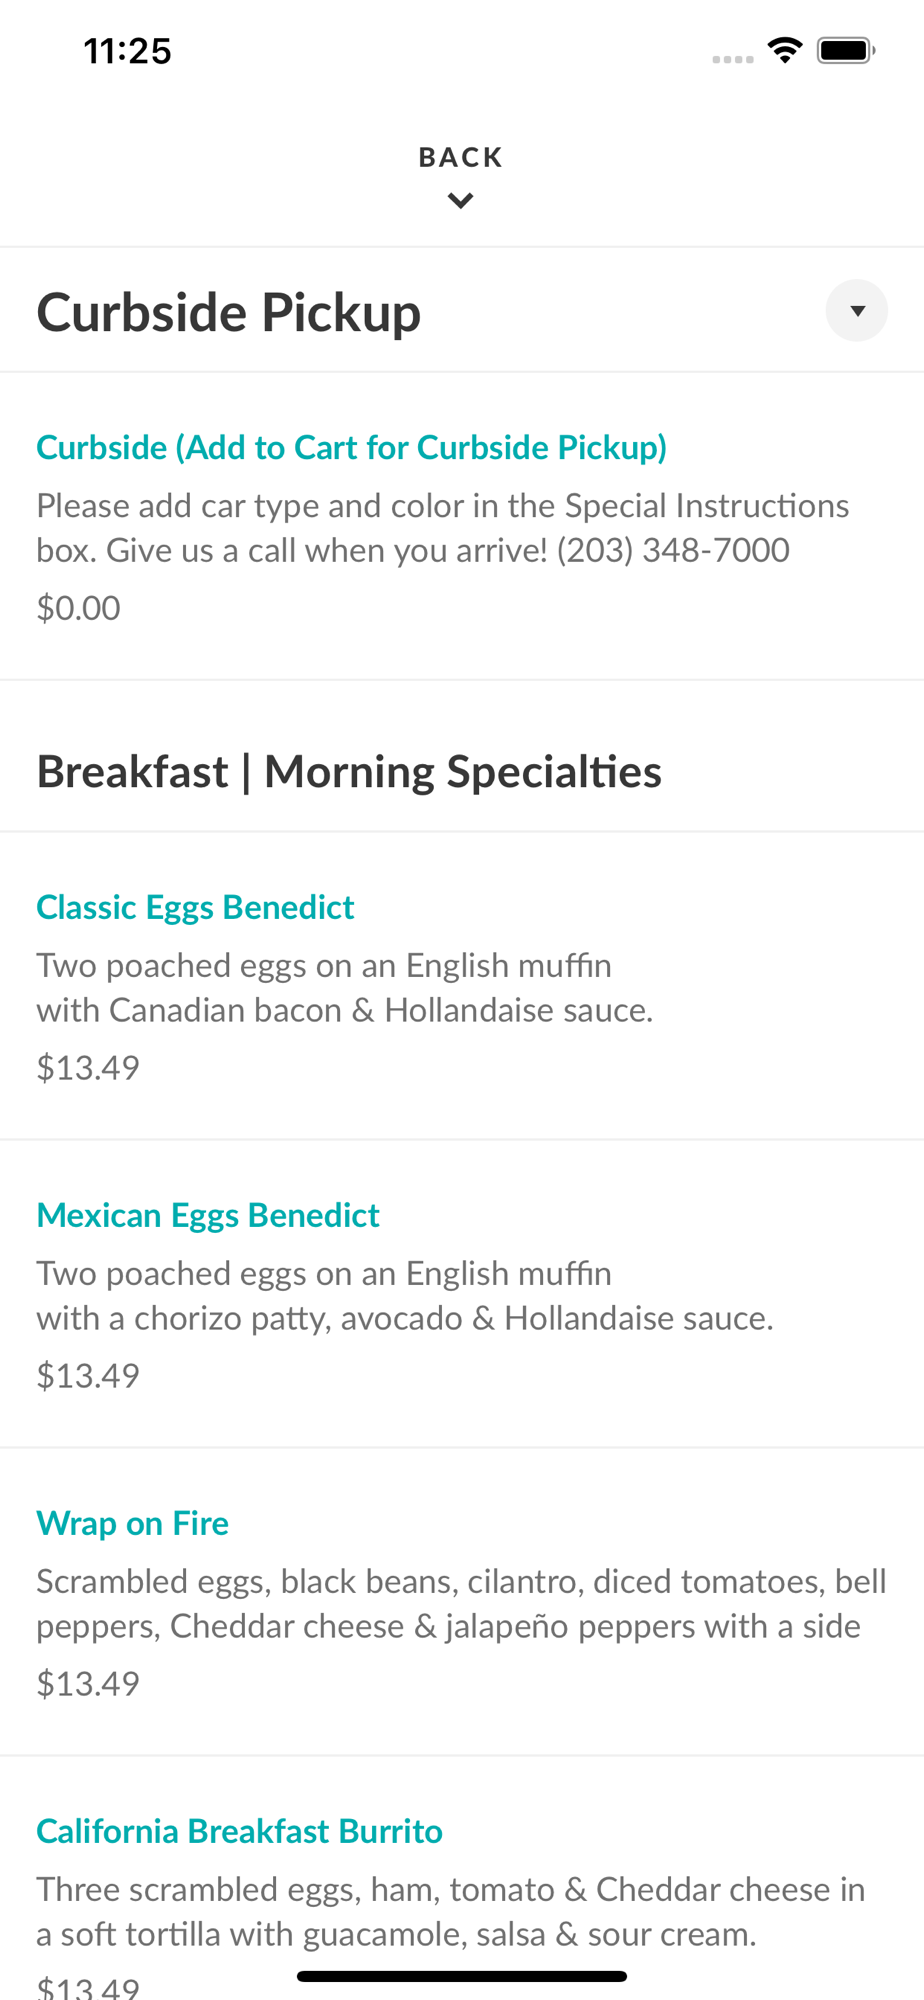Tap the home indicator bar at bottom
This screenshot has width=924, height=2000.
click(x=462, y=1976)
